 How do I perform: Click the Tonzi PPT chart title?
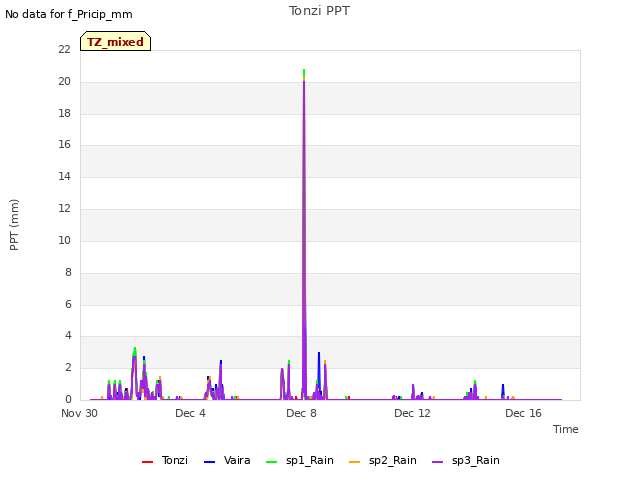[x=319, y=11]
